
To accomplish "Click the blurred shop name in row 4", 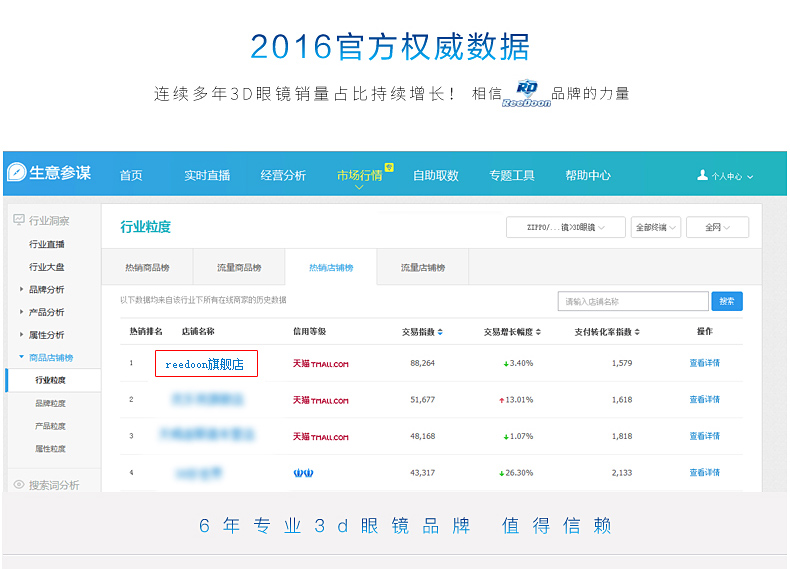I will click(x=199, y=473).
